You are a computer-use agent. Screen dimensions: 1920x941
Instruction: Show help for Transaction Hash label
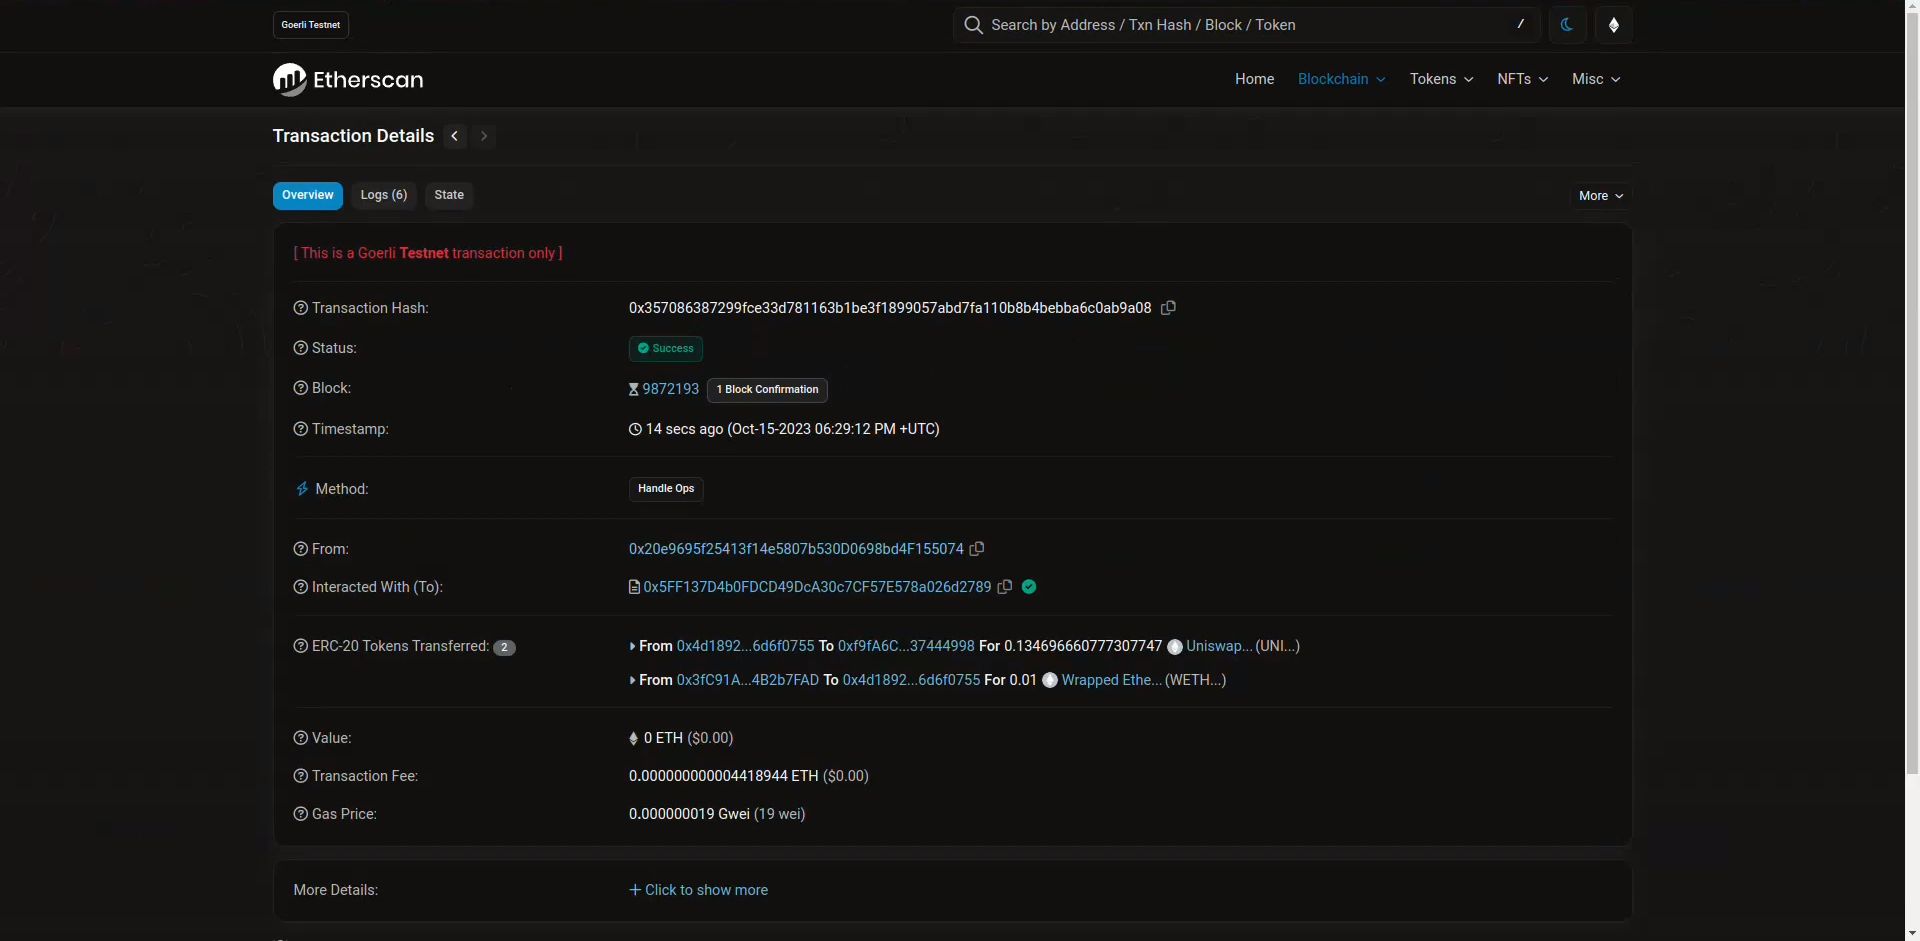click(x=300, y=308)
